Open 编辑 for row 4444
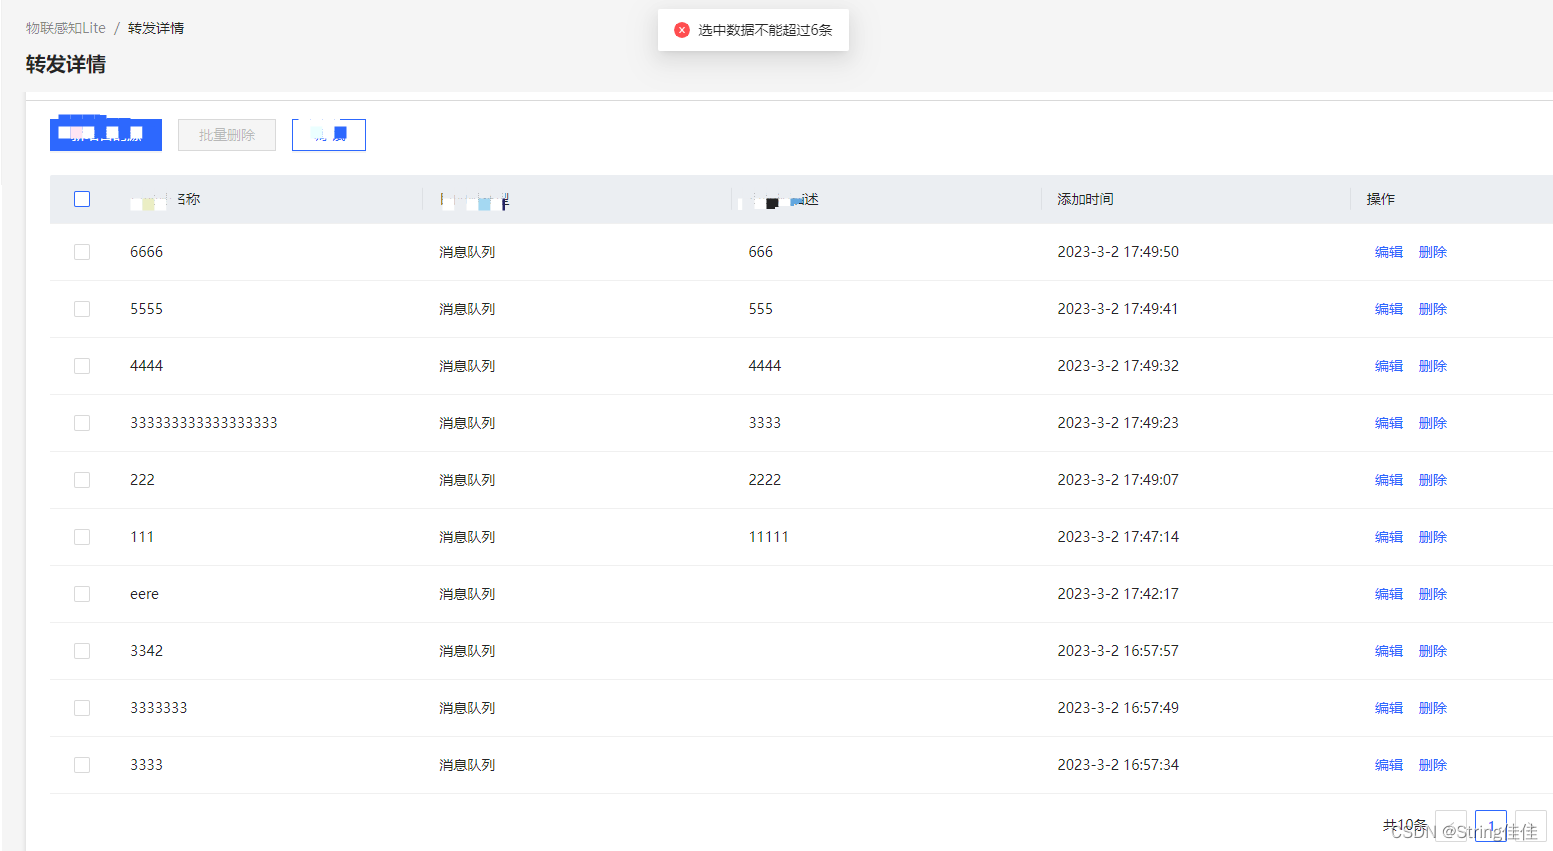This screenshot has width=1553, height=851. coord(1389,366)
